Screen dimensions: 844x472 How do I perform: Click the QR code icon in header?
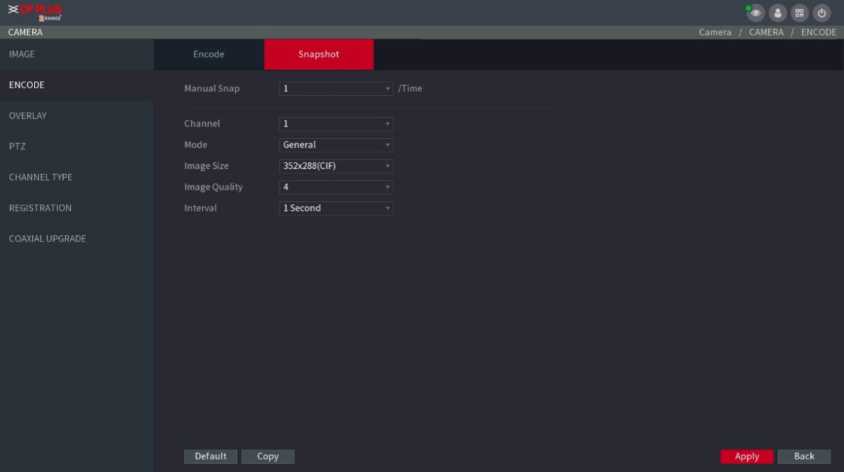click(800, 13)
